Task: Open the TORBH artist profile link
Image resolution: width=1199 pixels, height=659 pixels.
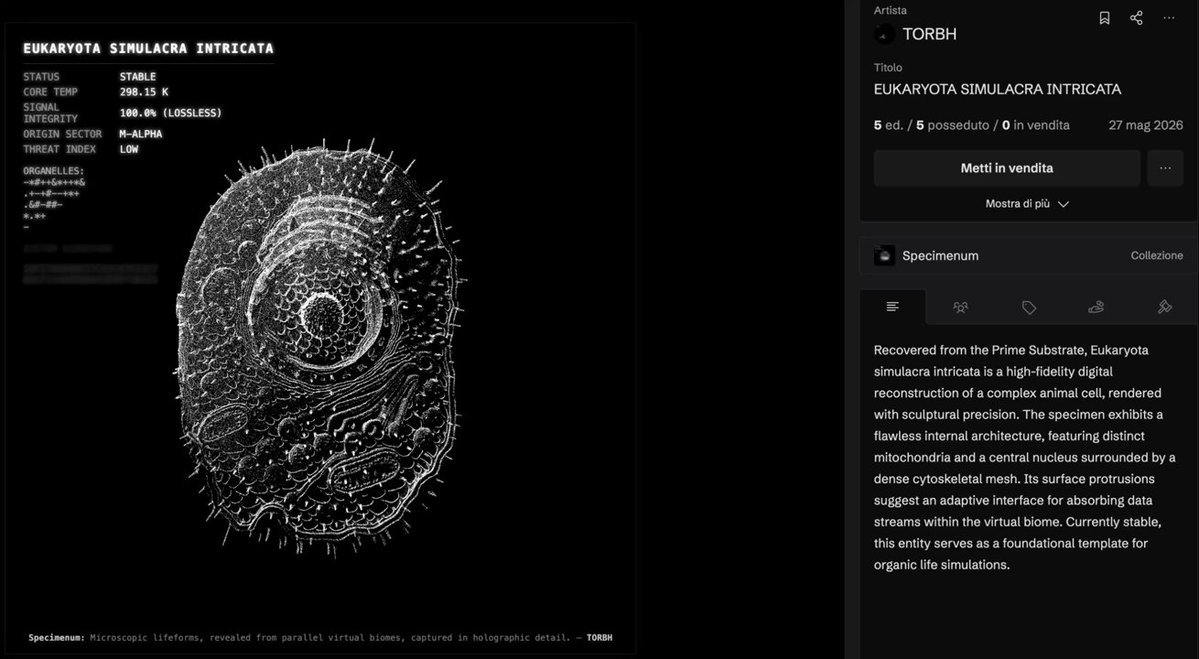Action: tap(929, 34)
